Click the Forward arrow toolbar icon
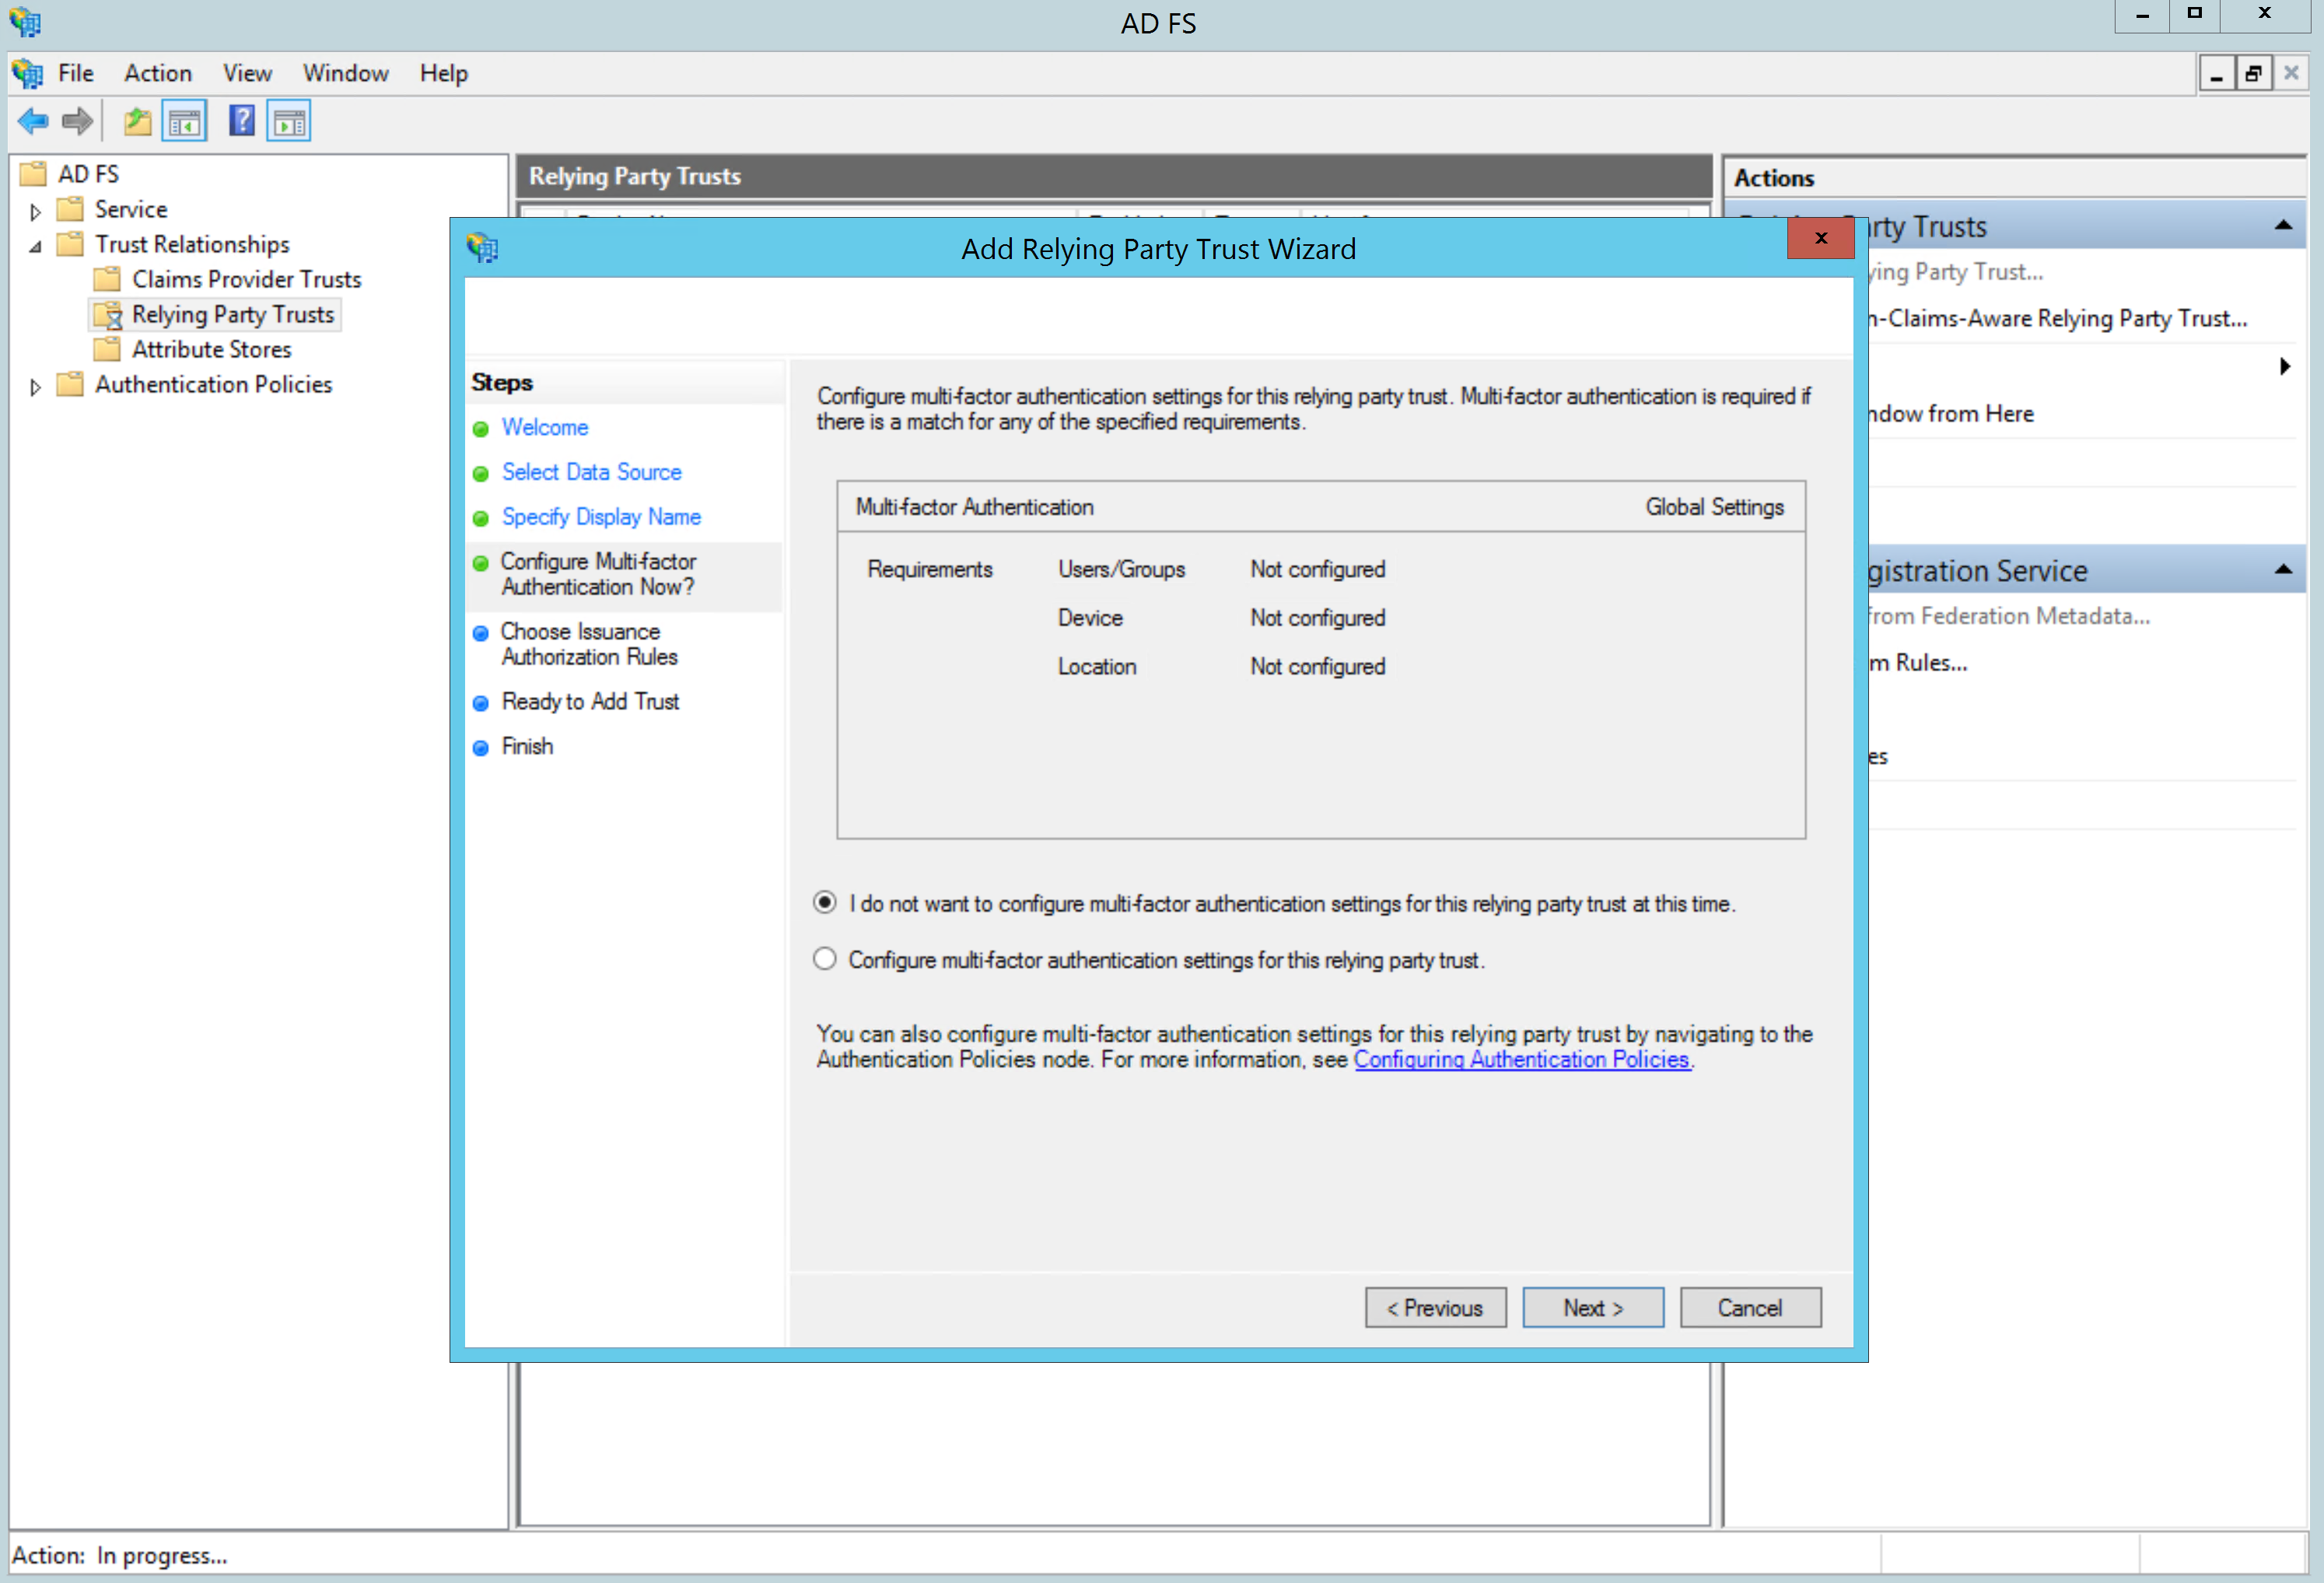Viewport: 2324px width, 1583px height. click(77, 122)
